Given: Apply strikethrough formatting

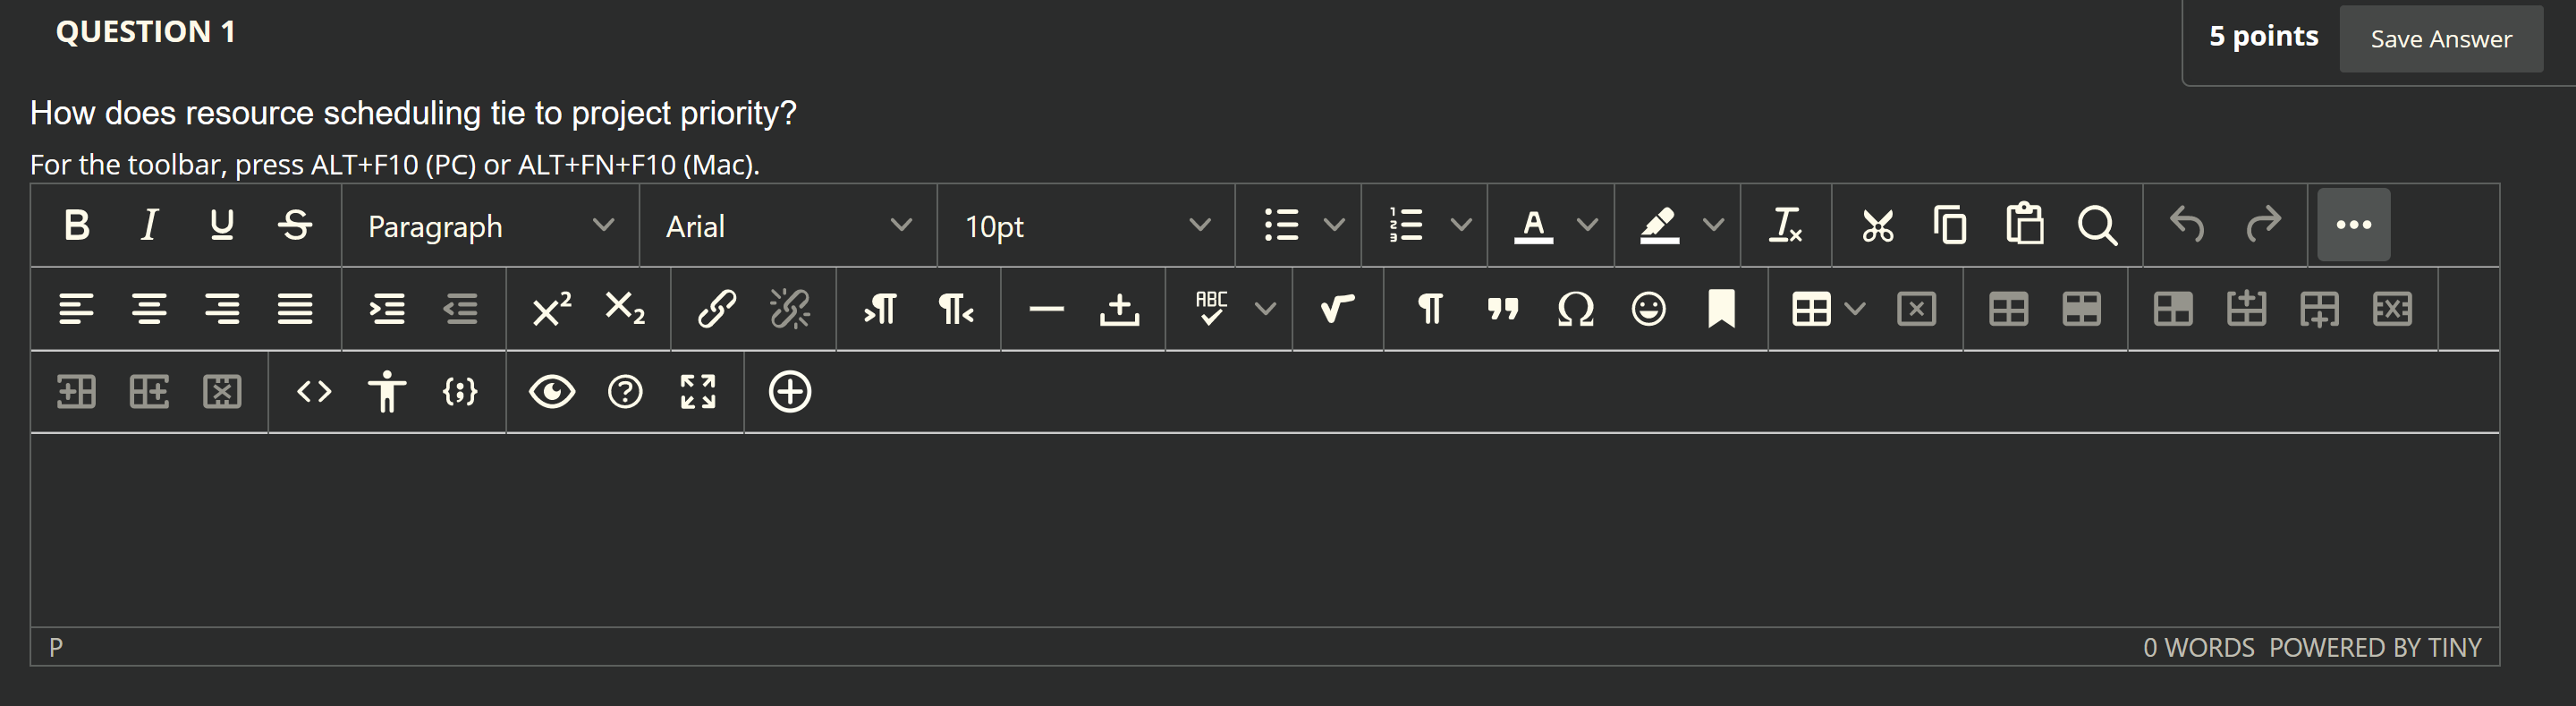Looking at the screenshot, I should tap(296, 225).
